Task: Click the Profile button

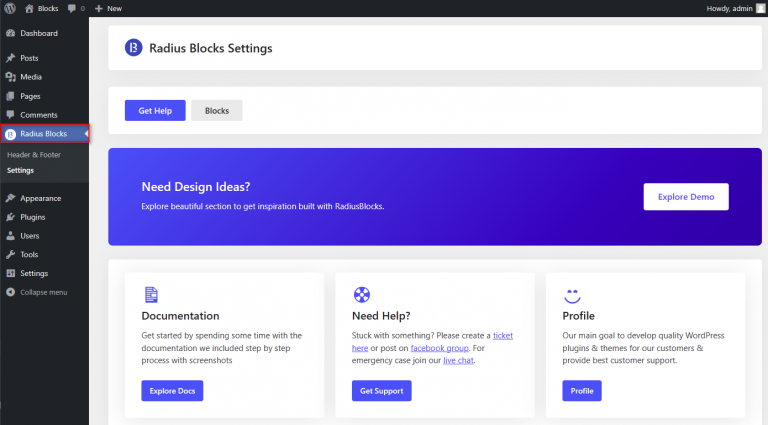Action: click(x=582, y=391)
